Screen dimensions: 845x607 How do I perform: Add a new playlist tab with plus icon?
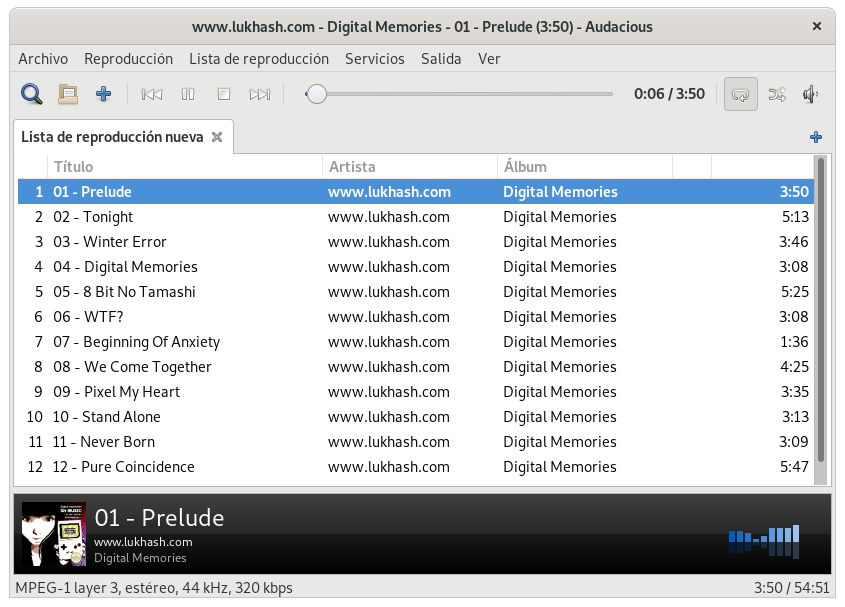coord(816,137)
